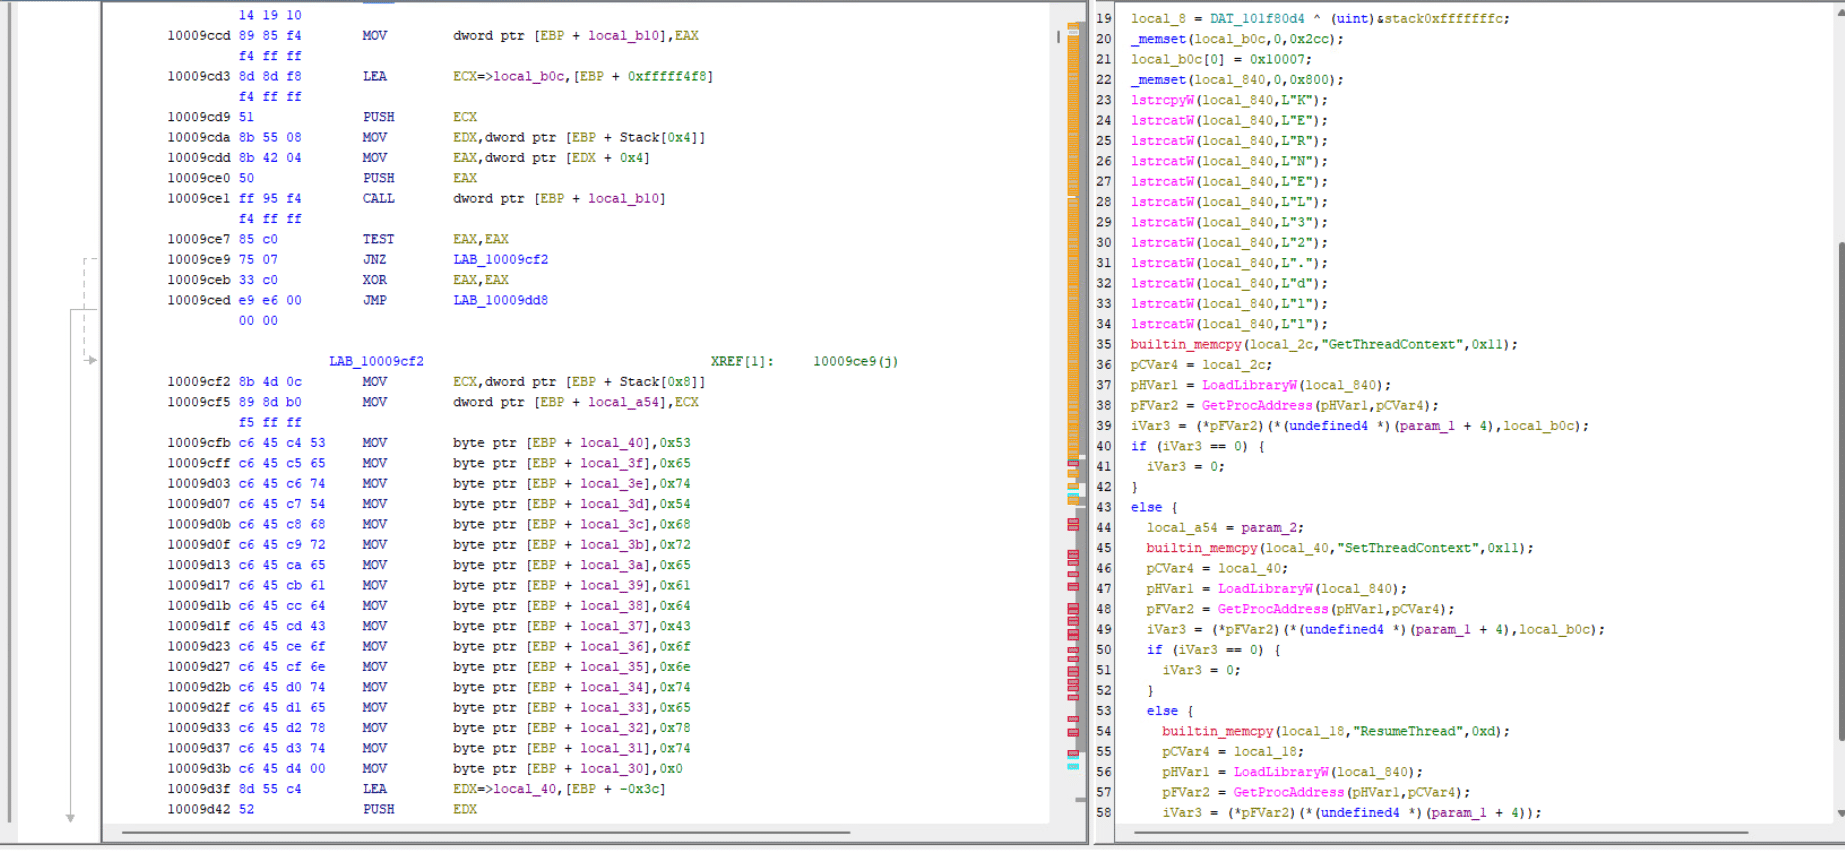Viewport: 1845px width, 851px height.
Task: Select lstrcatW call on line 26
Action: 1162,161
